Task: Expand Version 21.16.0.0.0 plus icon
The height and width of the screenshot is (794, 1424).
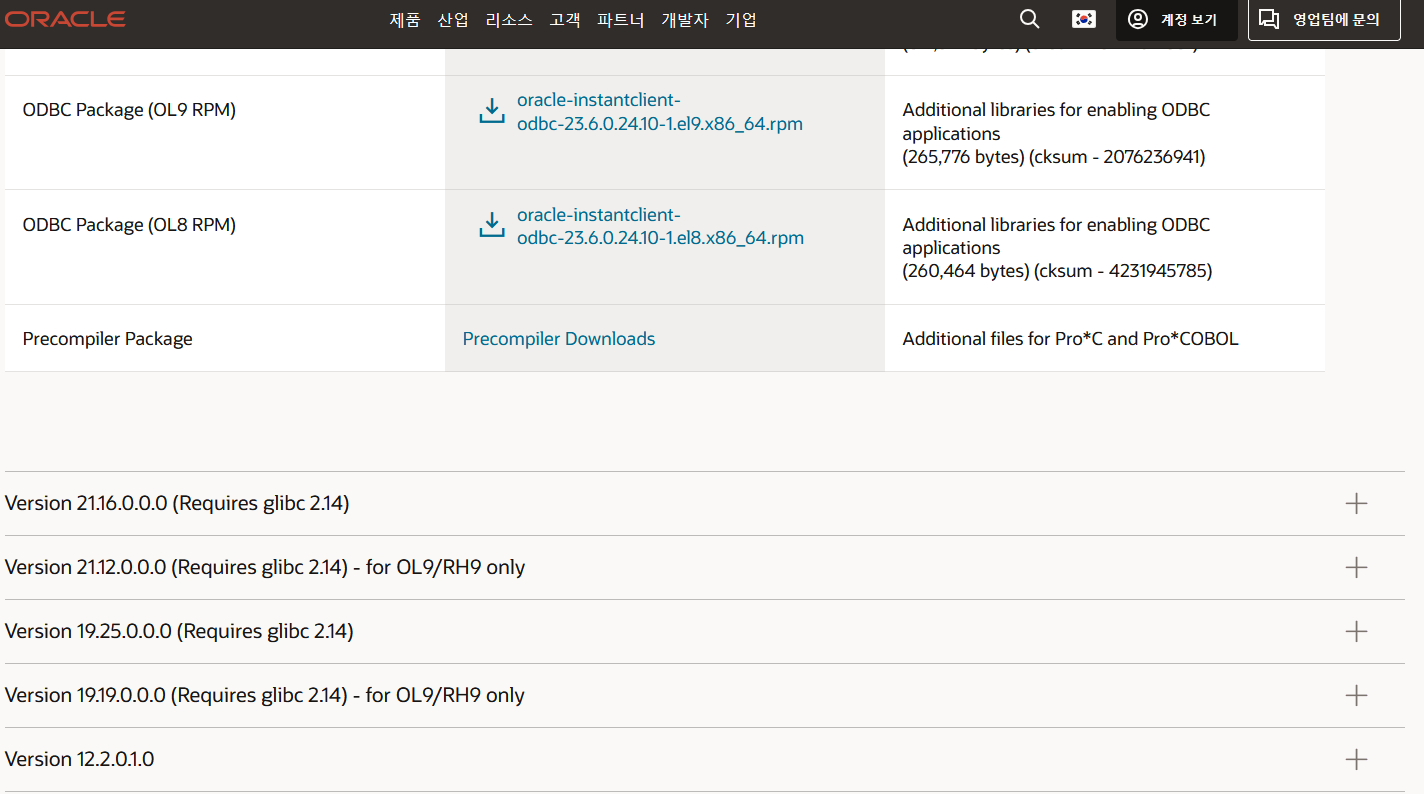Action: click(x=1356, y=503)
